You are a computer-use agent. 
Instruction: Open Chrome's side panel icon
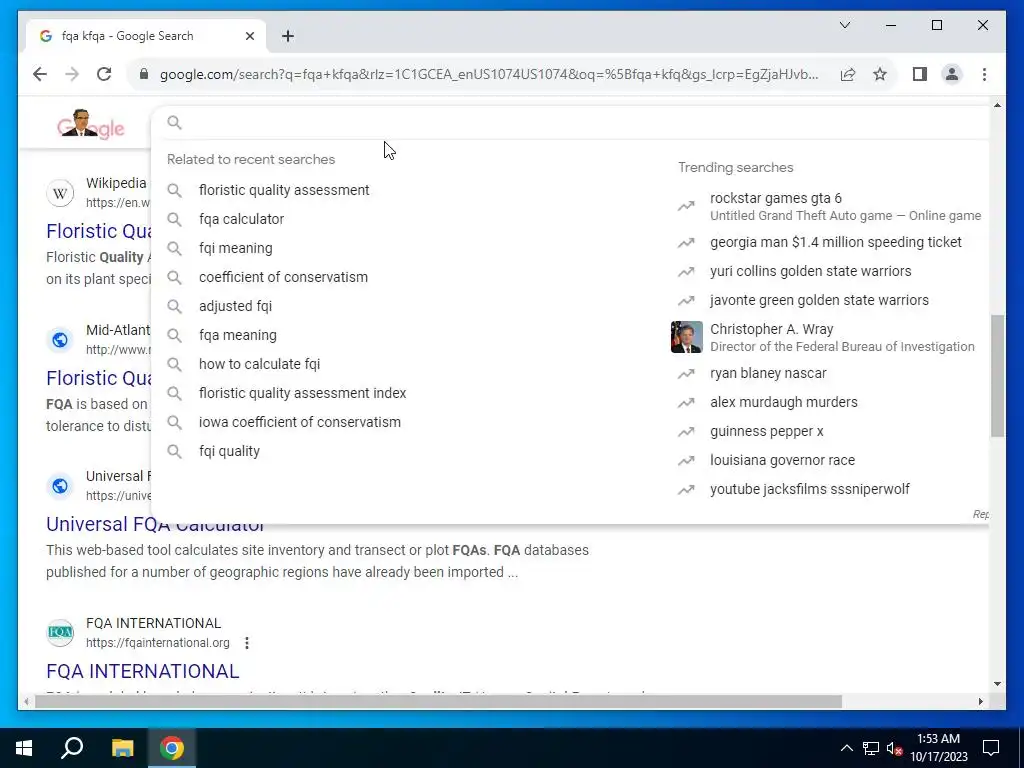tap(920, 74)
